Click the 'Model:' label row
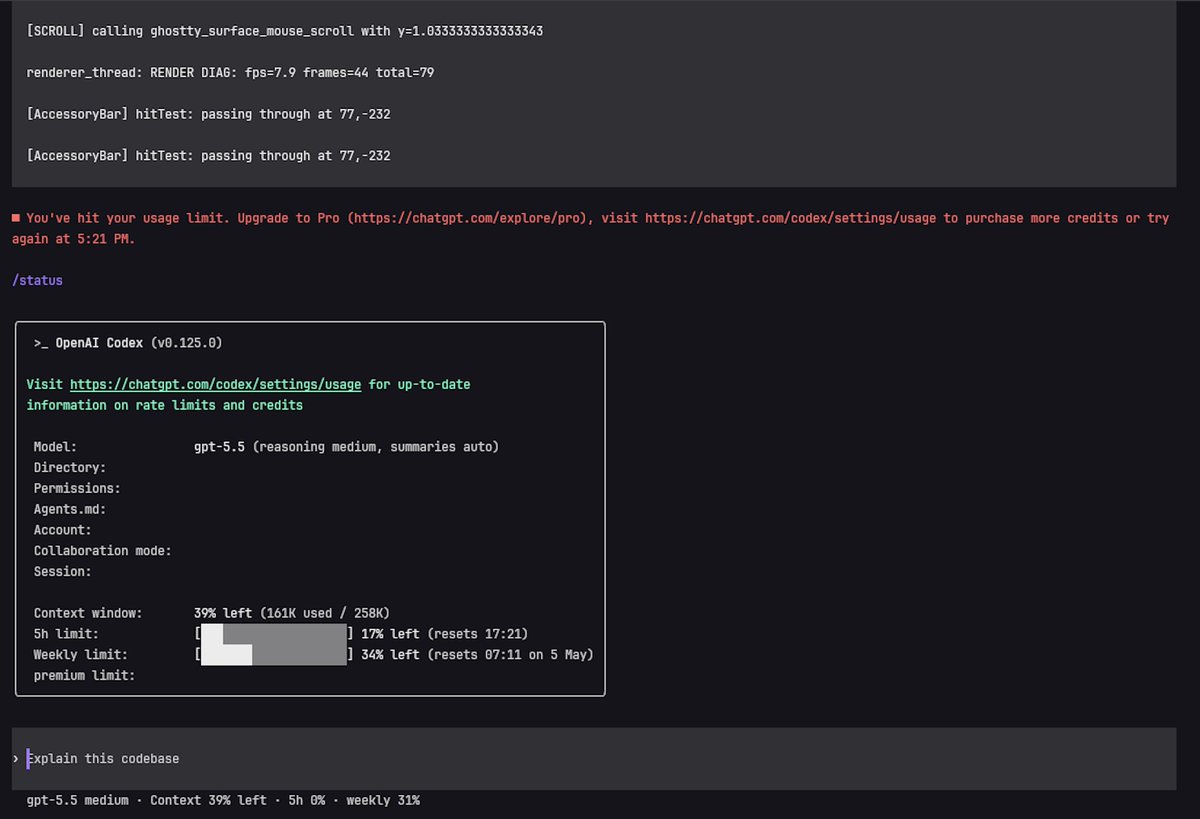The image size is (1200, 819). [55, 447]
